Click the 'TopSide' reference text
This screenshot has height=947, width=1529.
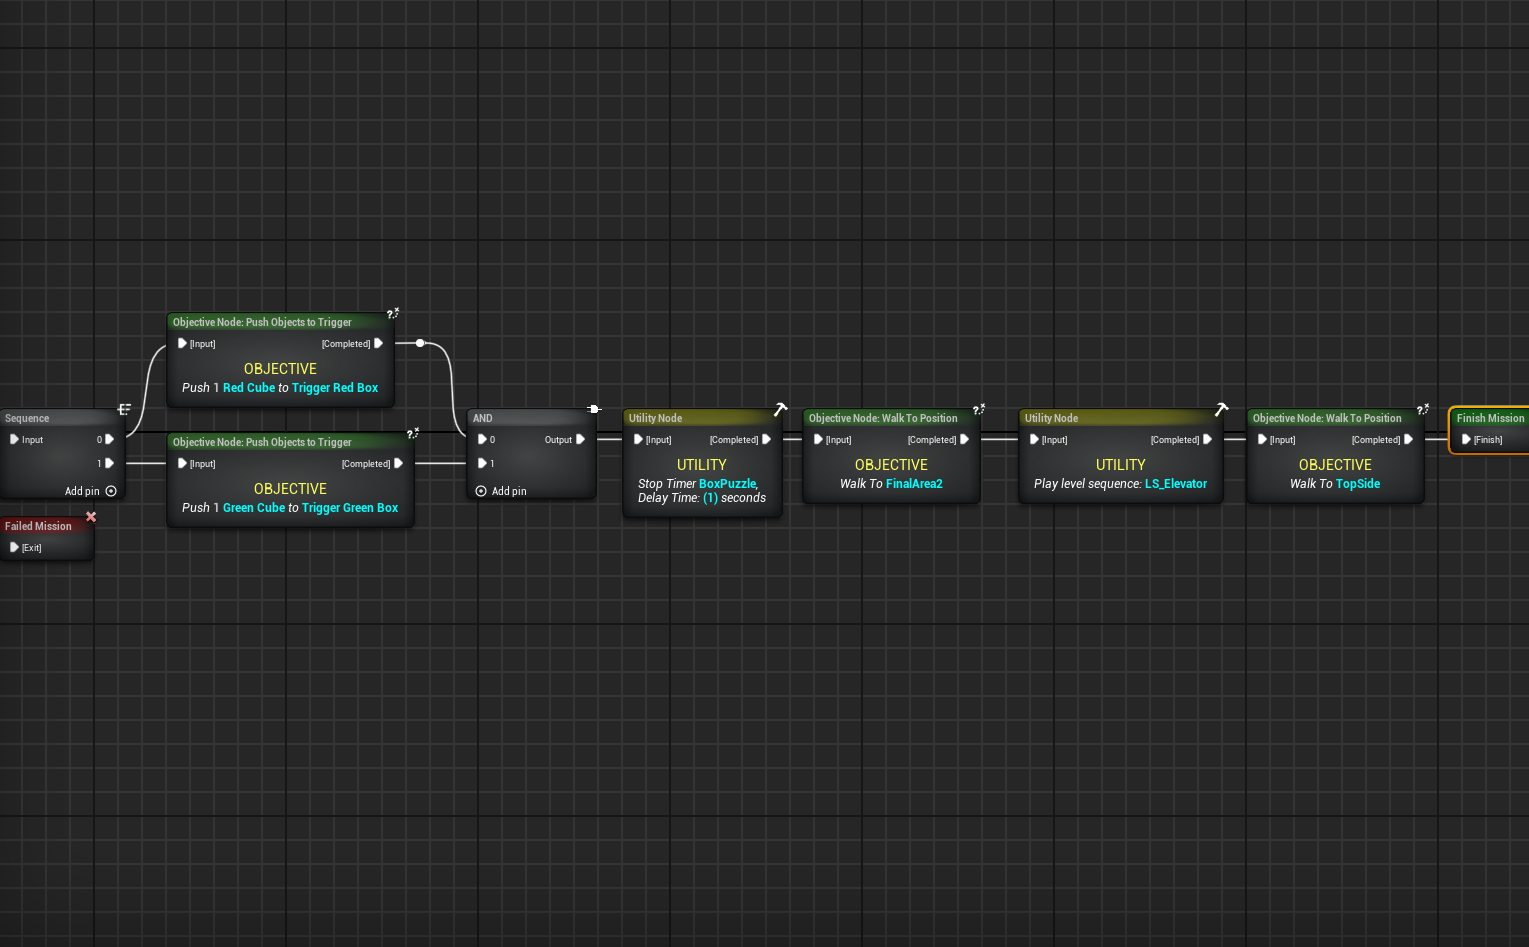click(1358, 484)
